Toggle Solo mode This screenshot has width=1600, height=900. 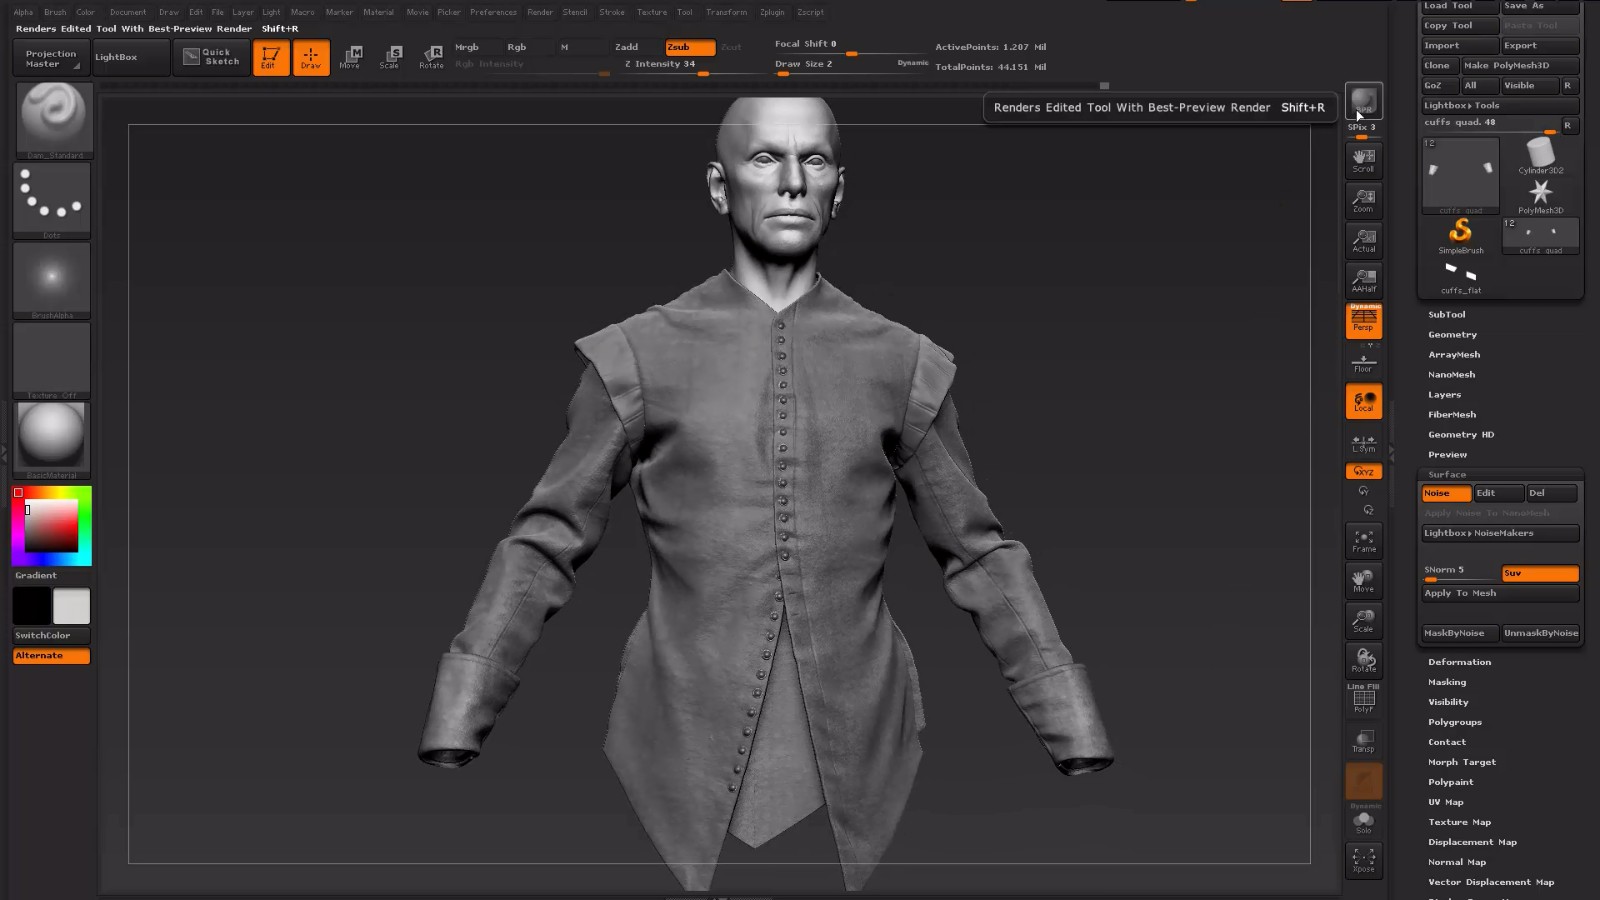(x=1363, y=822)
